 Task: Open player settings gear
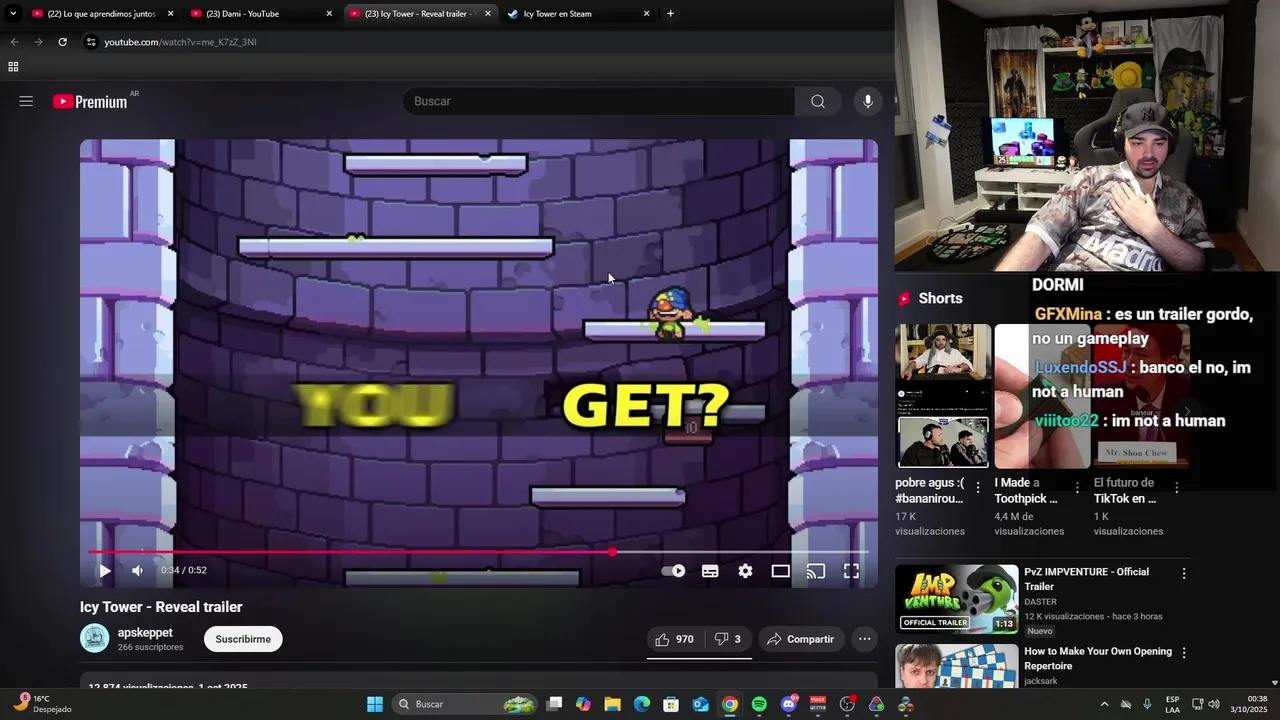pos(745,571)
